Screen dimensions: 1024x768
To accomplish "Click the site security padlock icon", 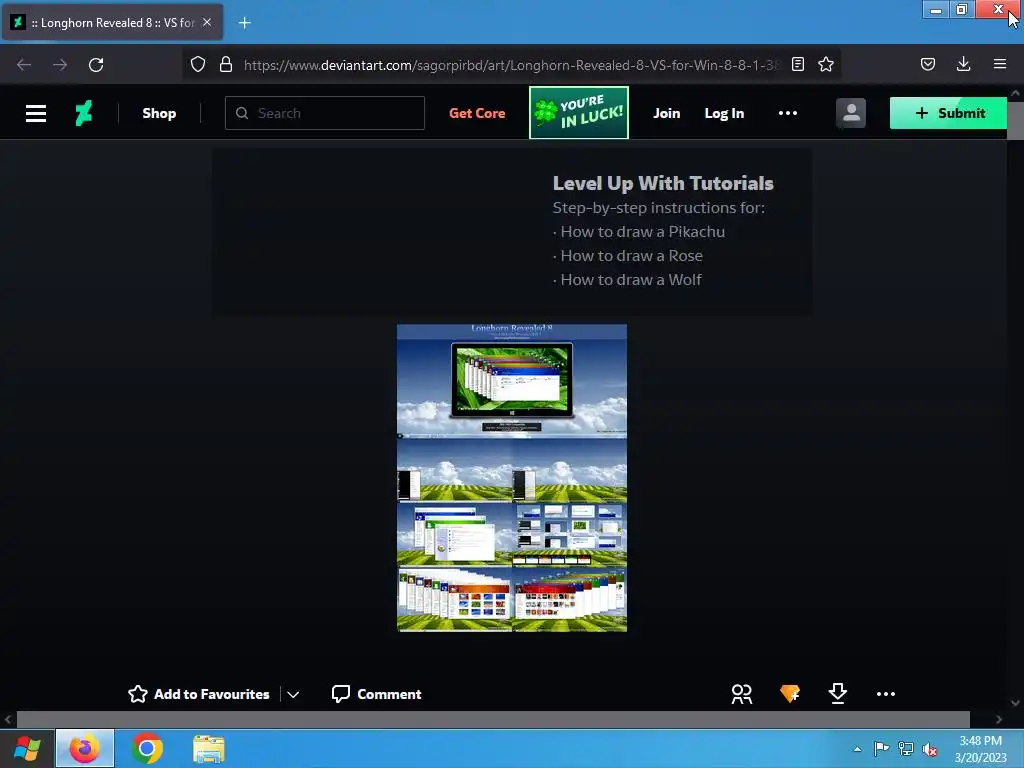I will 226,65.
